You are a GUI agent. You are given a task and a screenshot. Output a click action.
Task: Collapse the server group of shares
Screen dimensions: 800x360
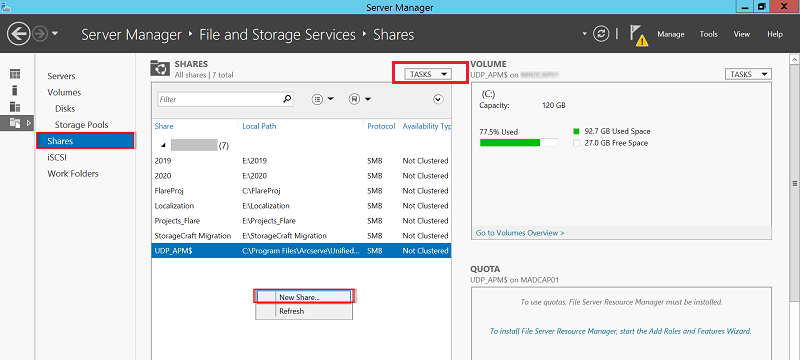point(163,145)
